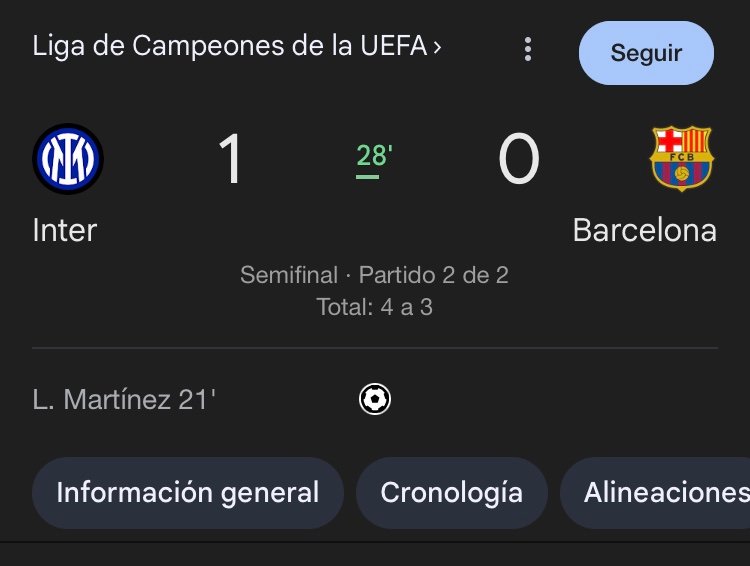The height and width of the screenshot is (566, 750).
Task: Click the soccer ball goal icon
Action: 375,399
